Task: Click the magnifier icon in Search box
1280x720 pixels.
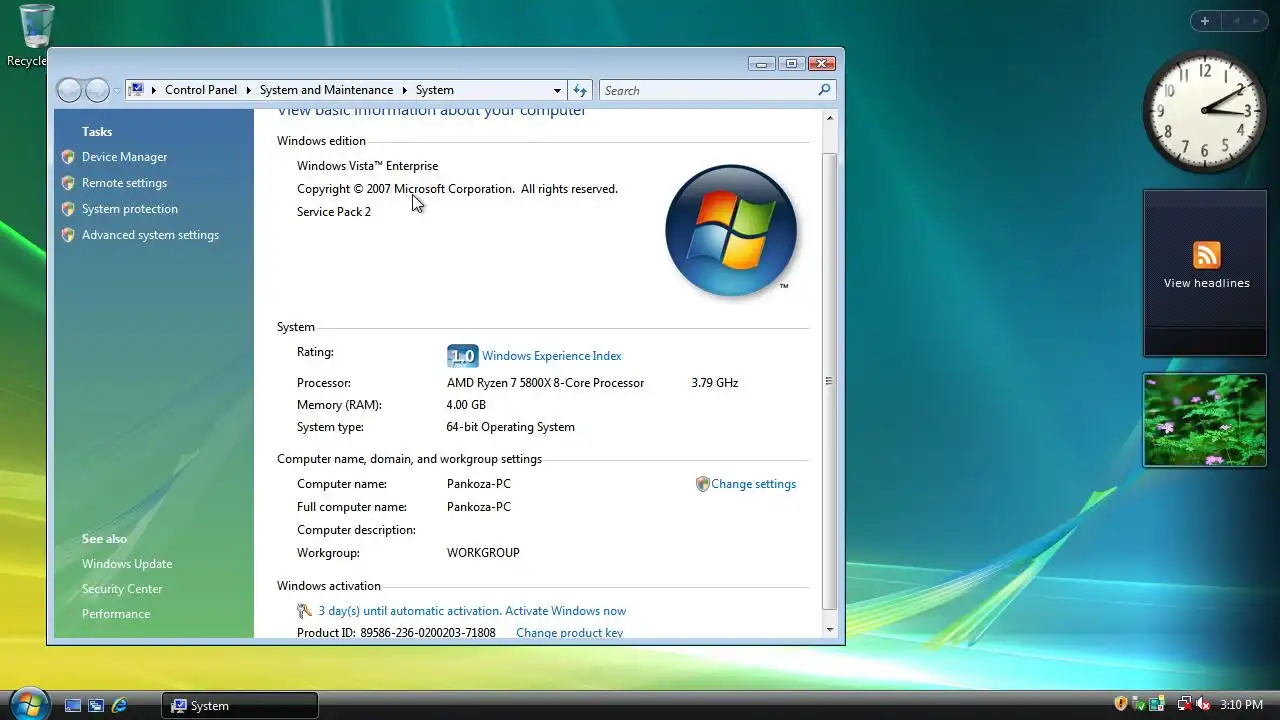Action: [824, 90]
